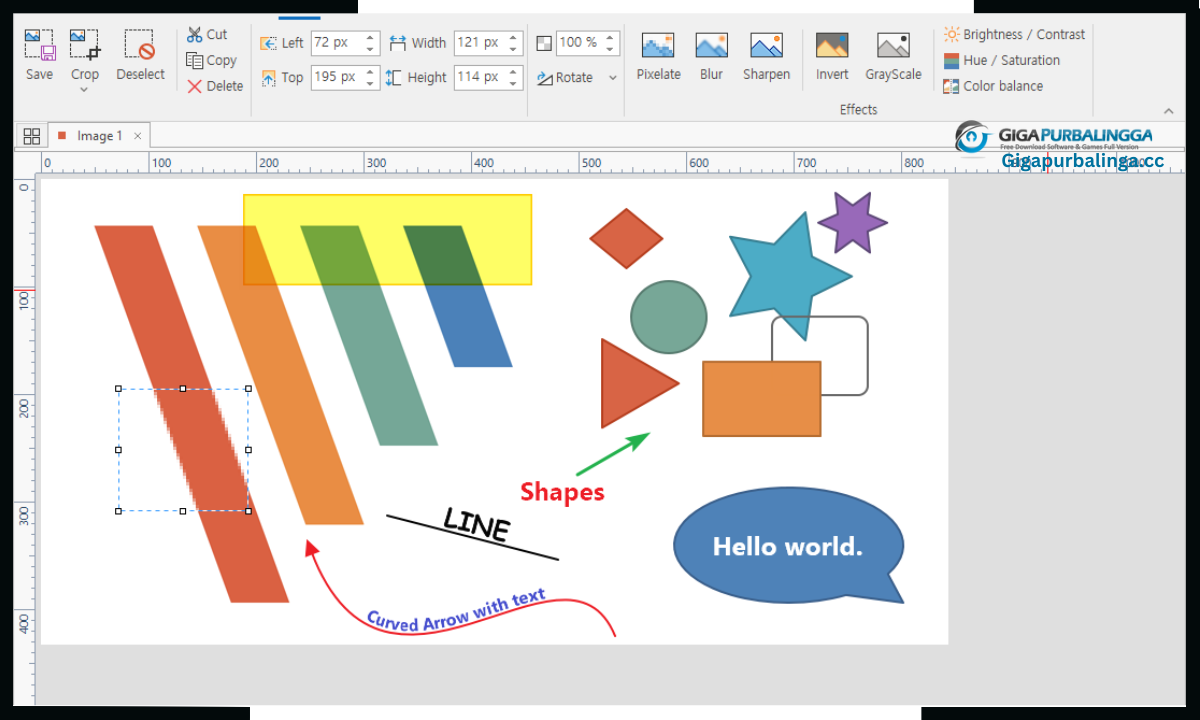The height and width of the screenshot is (720, 1200).
Task: Decrease the scale percent with down arrow
Action: (x=612, y=49)
